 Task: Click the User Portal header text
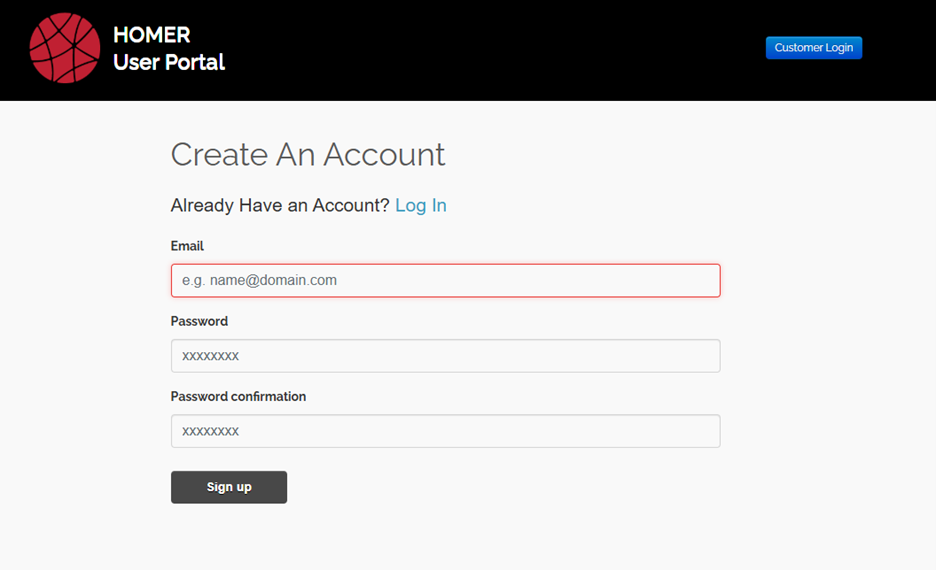(169, 62)
